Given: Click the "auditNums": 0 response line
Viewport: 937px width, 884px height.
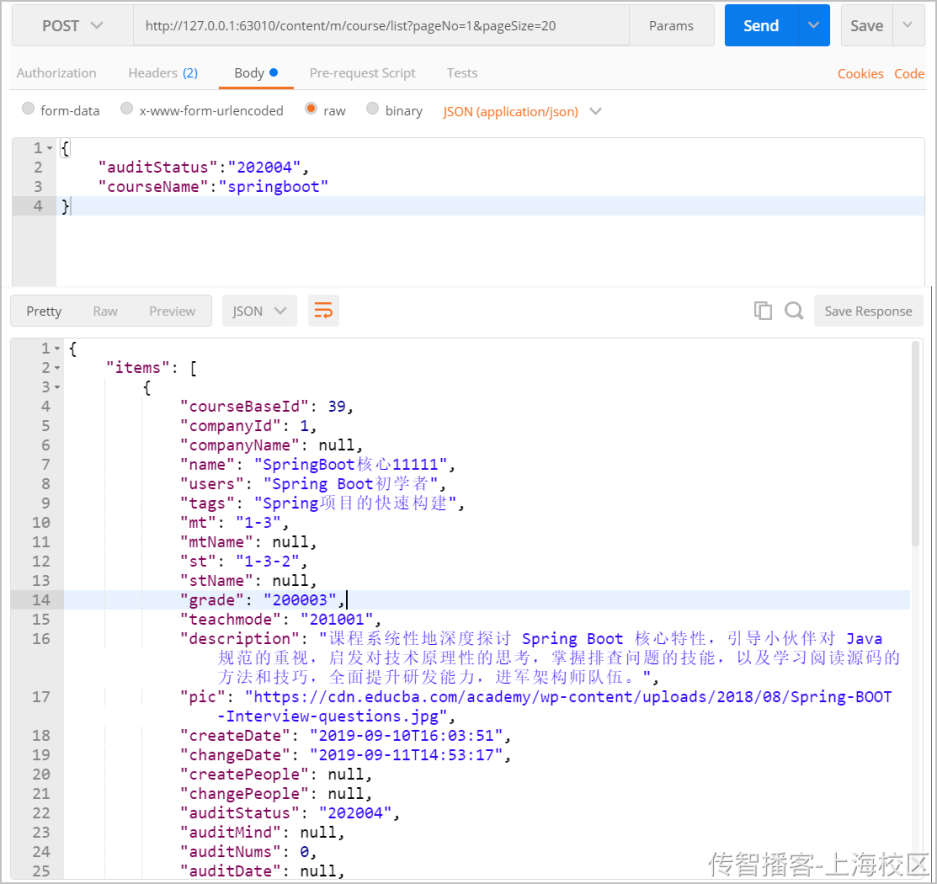Looking at the screenshot, I should (248, 852).
